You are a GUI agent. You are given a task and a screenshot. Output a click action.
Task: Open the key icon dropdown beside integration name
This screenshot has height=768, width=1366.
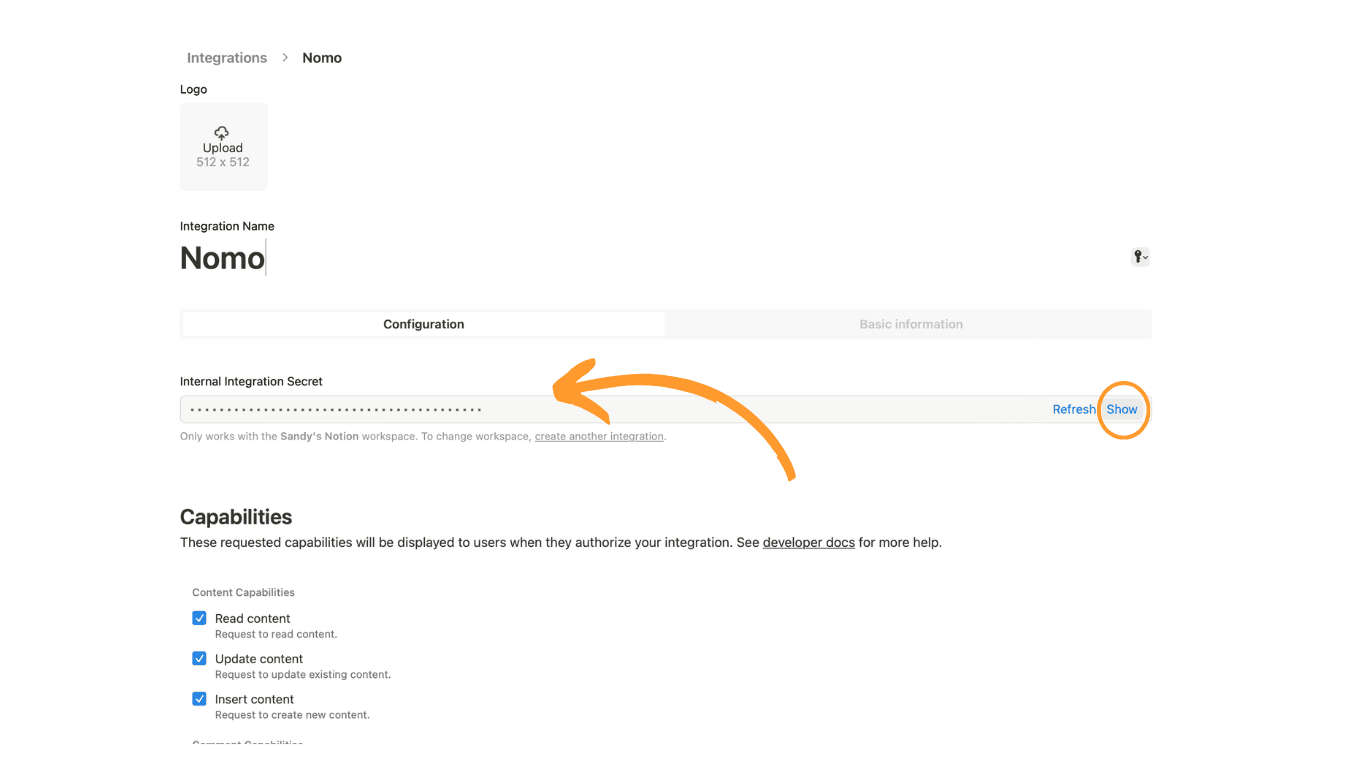pos(1140,257)
